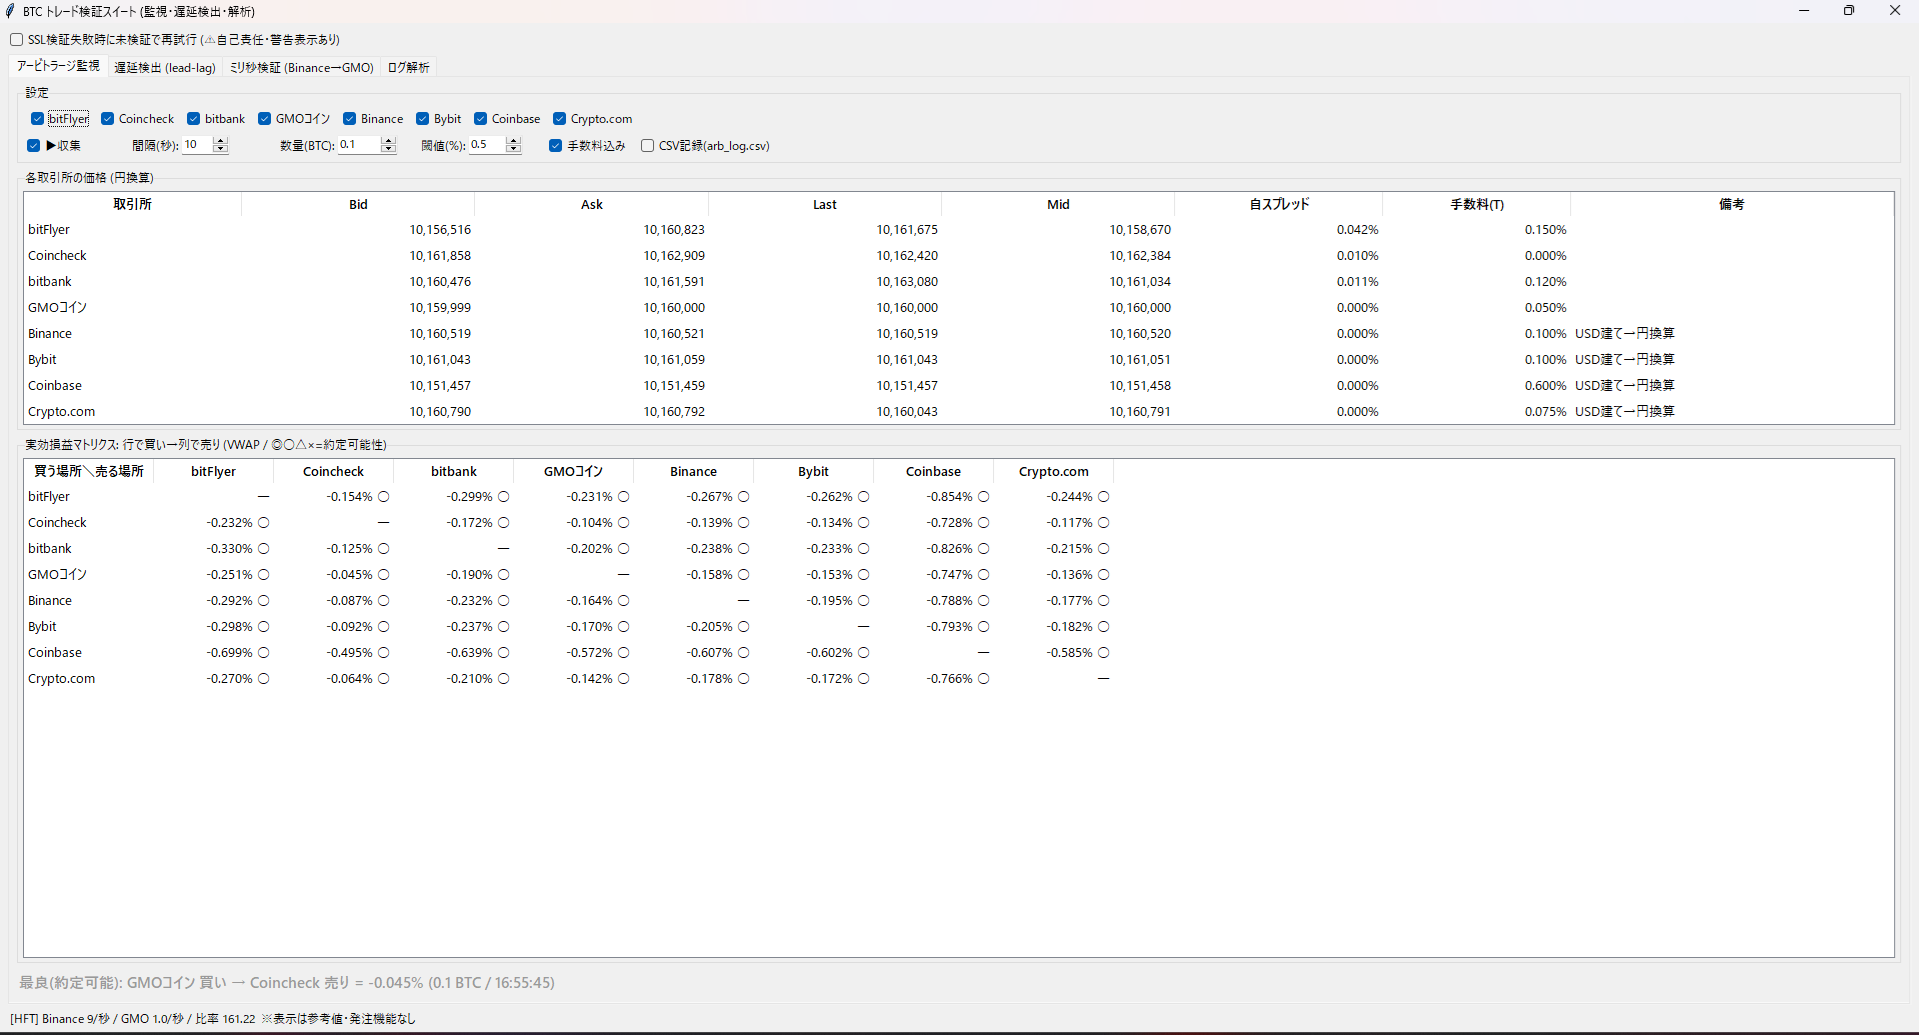The image size is (1919, 1035).
Task: Select the Coinbase row in price table
Action: tap(958, 386)
